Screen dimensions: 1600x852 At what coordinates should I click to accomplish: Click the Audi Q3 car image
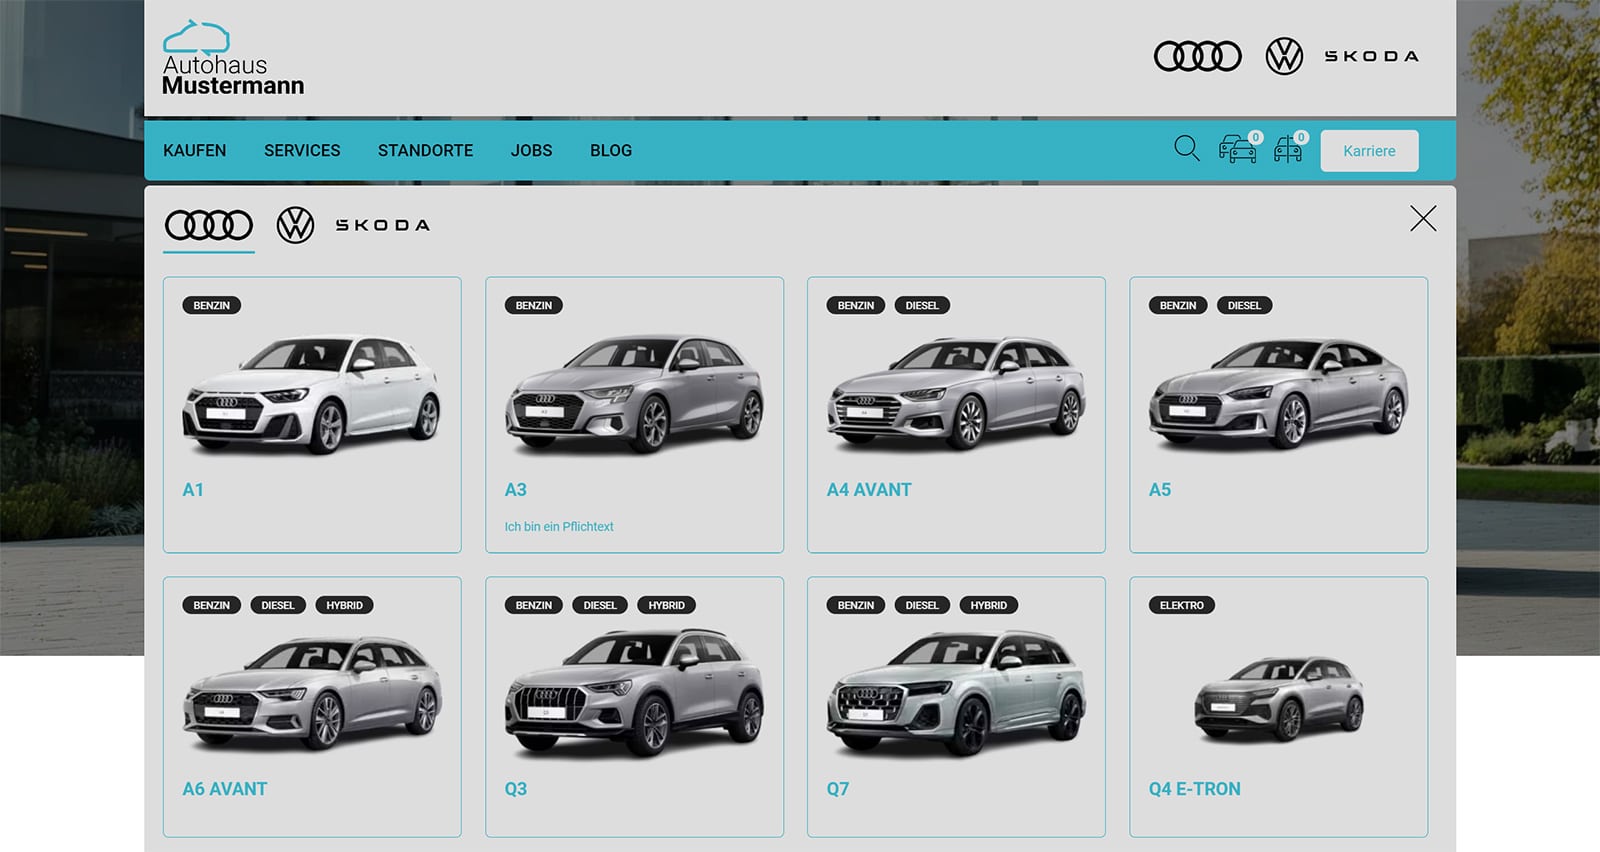pos(634,693)
